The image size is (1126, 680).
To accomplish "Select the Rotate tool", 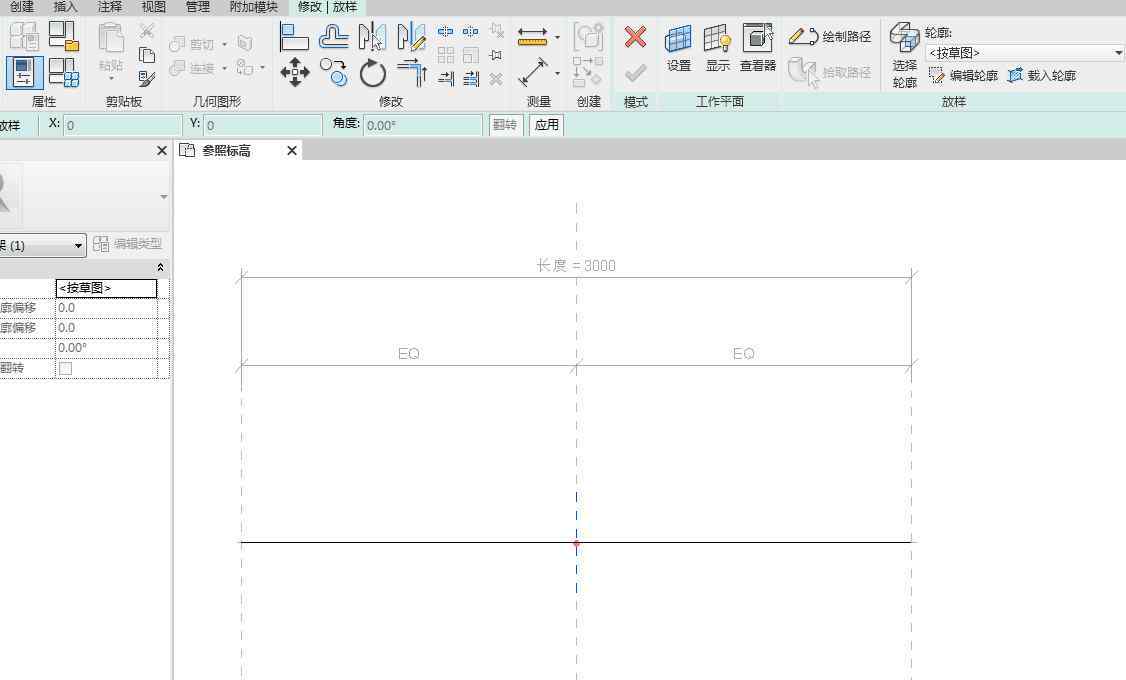I will point(373,73).
